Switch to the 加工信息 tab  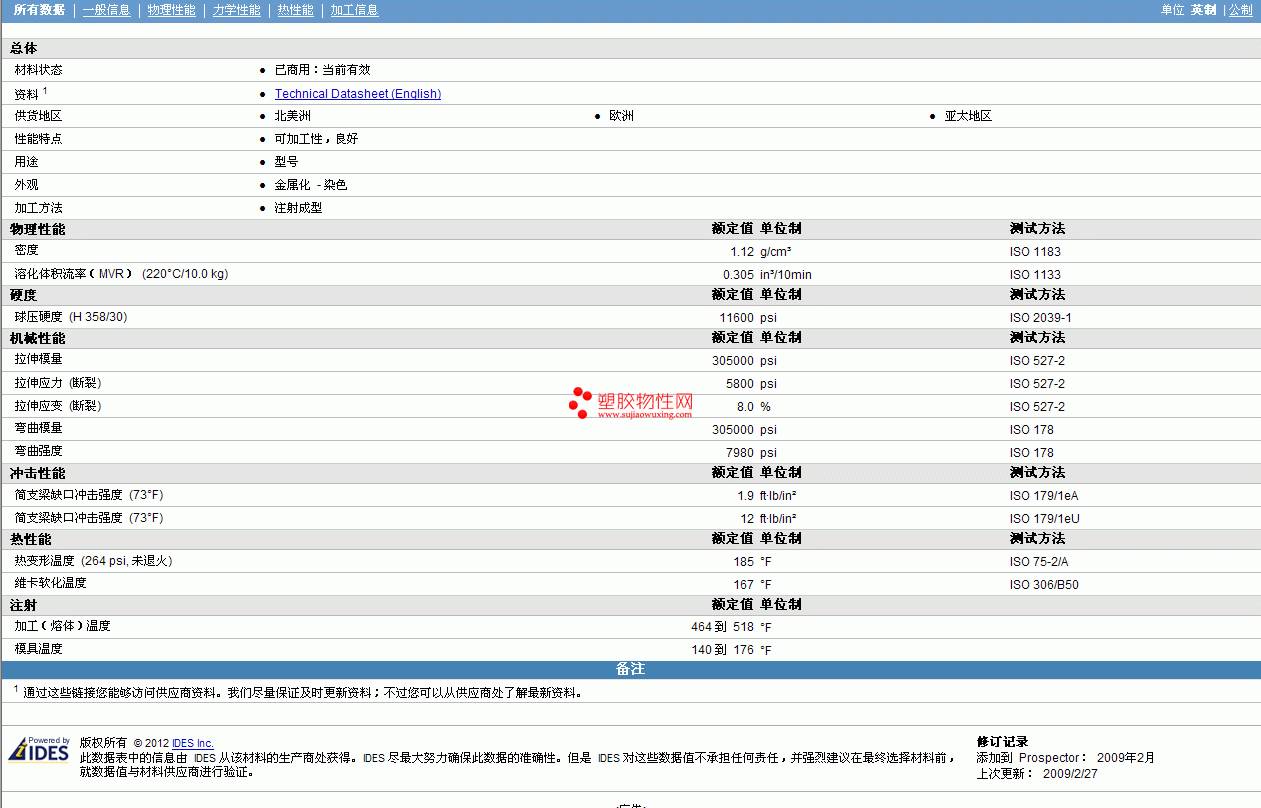point(354,10)
